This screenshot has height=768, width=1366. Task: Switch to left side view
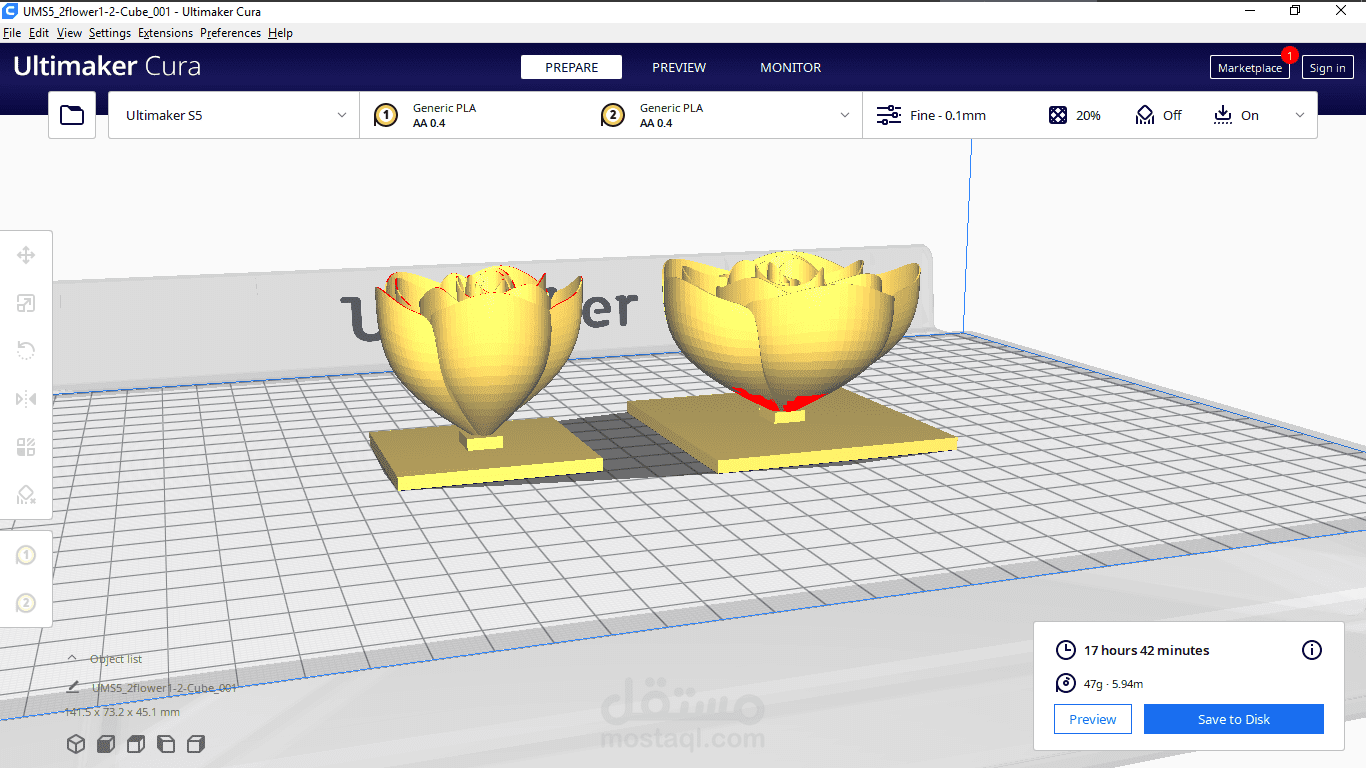coord(166,744)
